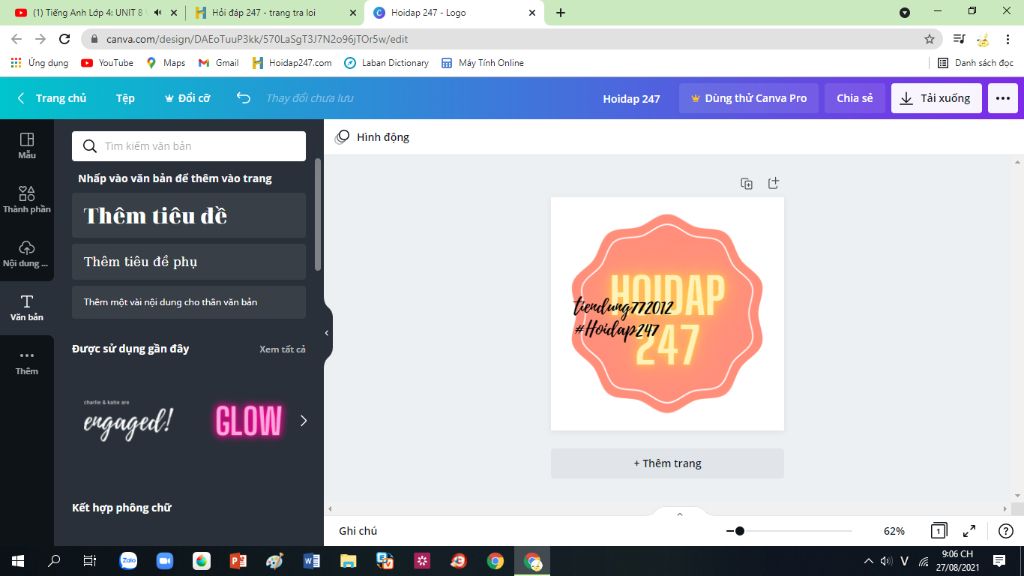
Task: Expand recent styles with the right chevron
Action: point(303,421)
